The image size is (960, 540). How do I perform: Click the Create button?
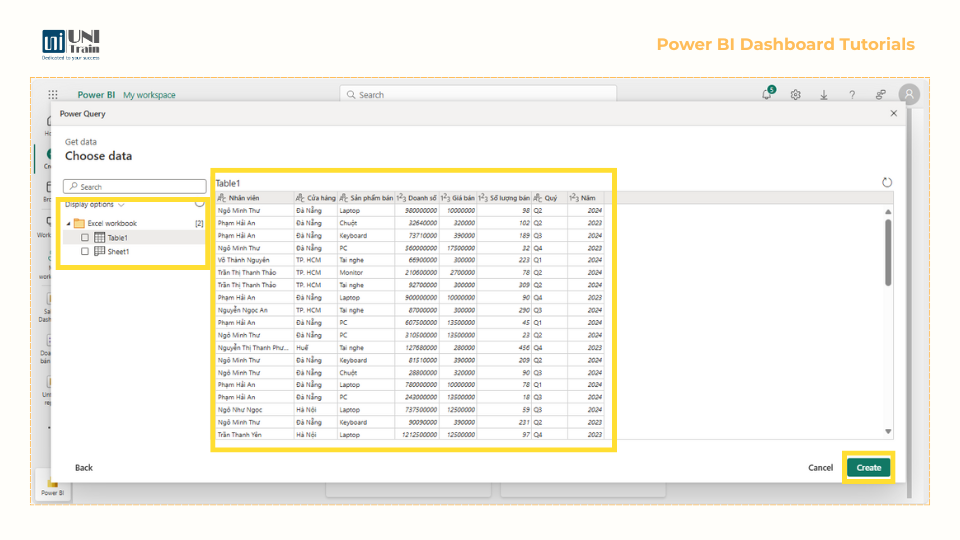[x=869, y=468]
